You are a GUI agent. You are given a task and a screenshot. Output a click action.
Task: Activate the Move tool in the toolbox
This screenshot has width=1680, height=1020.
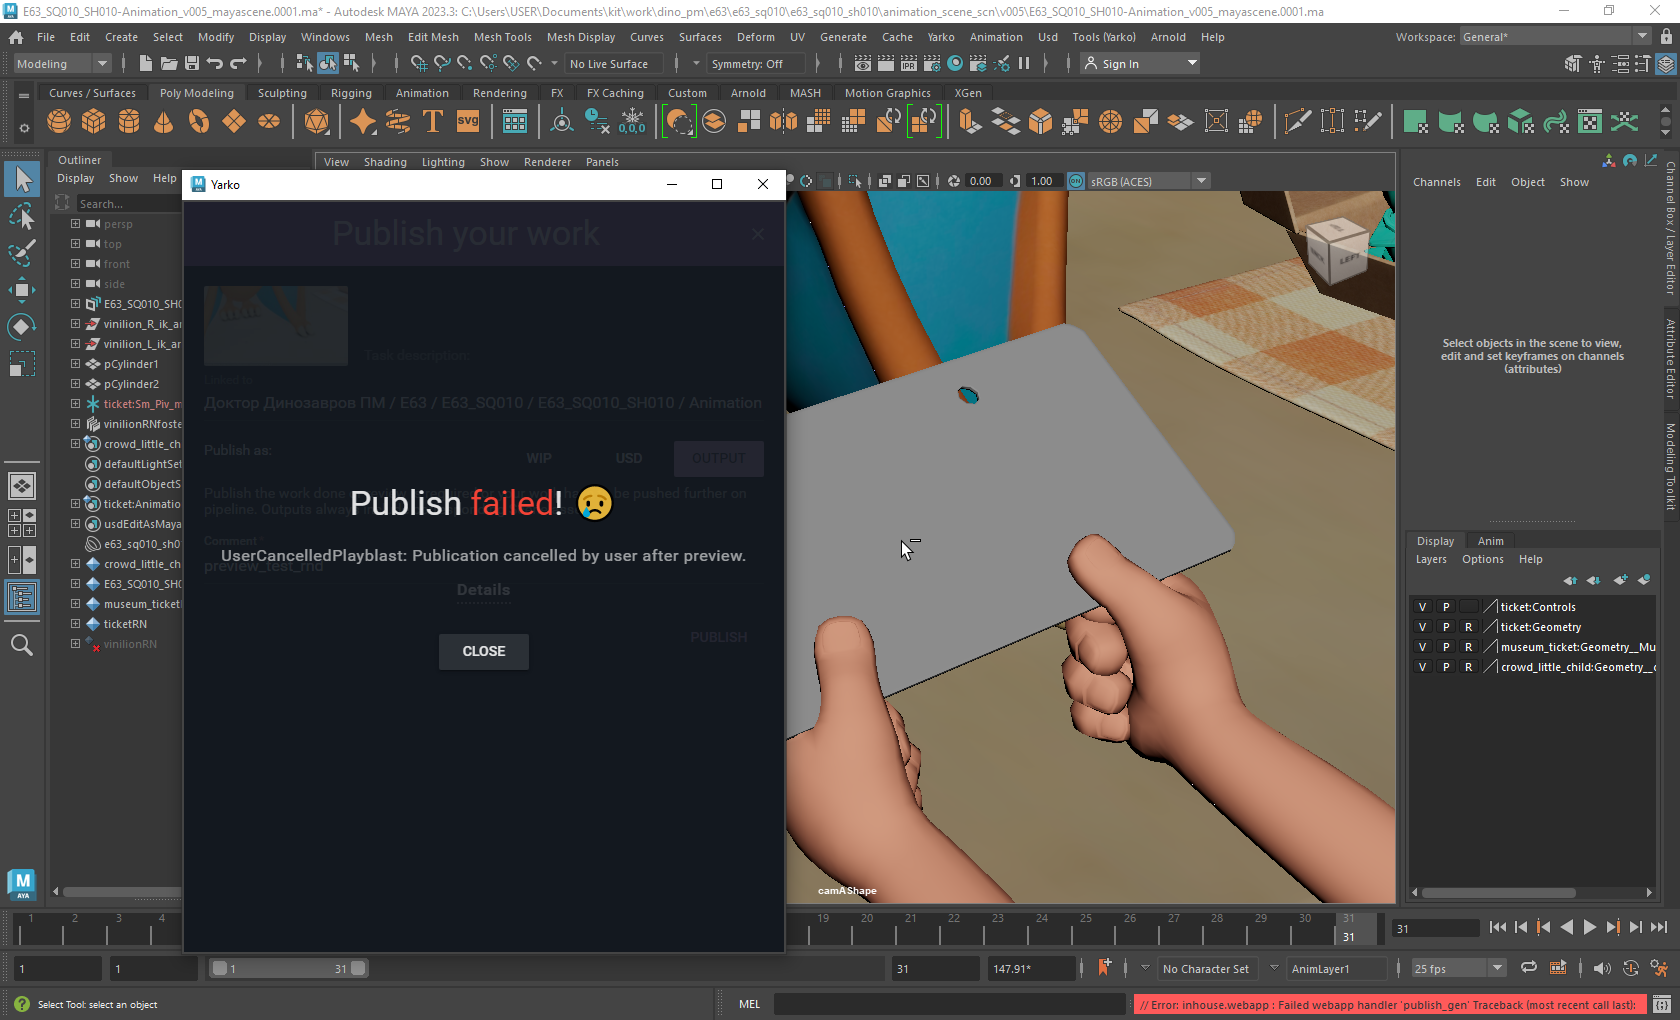pos(22,290)
